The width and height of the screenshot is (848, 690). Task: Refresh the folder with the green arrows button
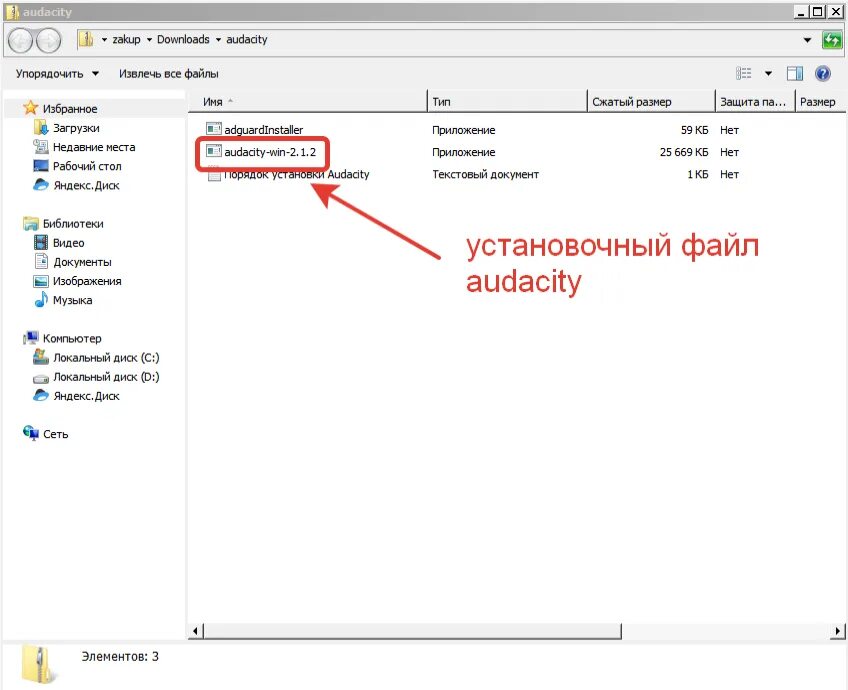coord(831,40)
